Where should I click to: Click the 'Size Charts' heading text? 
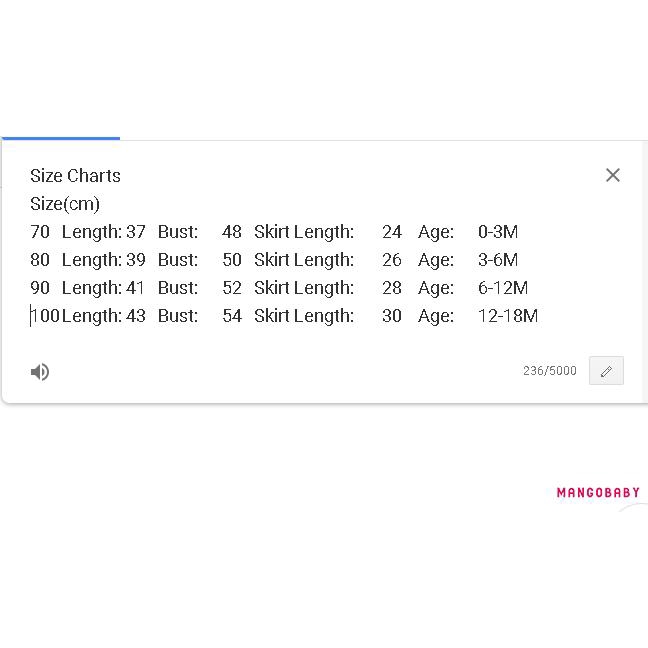point(75,176)
